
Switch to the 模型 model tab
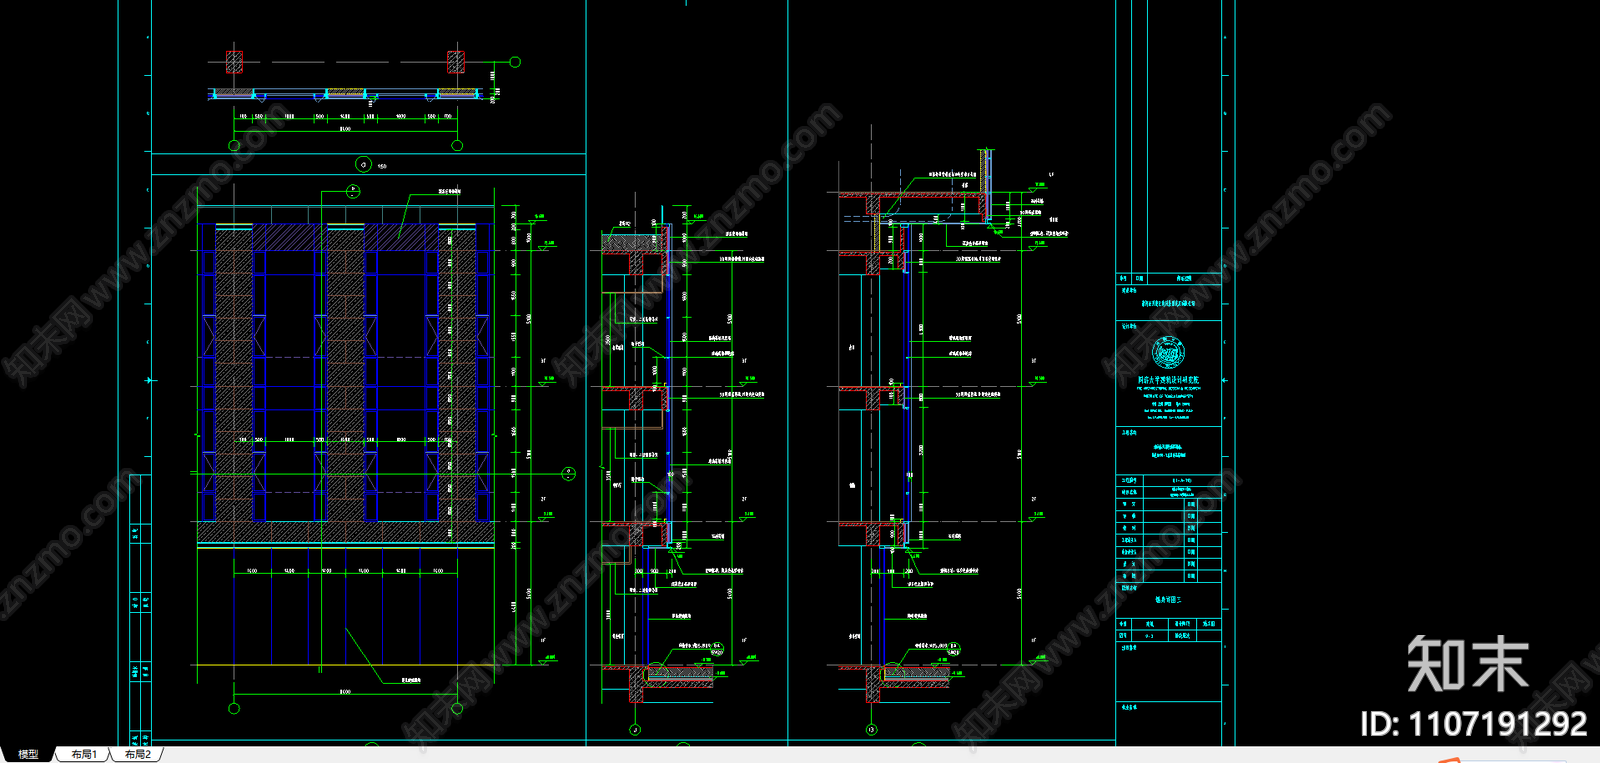coord(27,754)
